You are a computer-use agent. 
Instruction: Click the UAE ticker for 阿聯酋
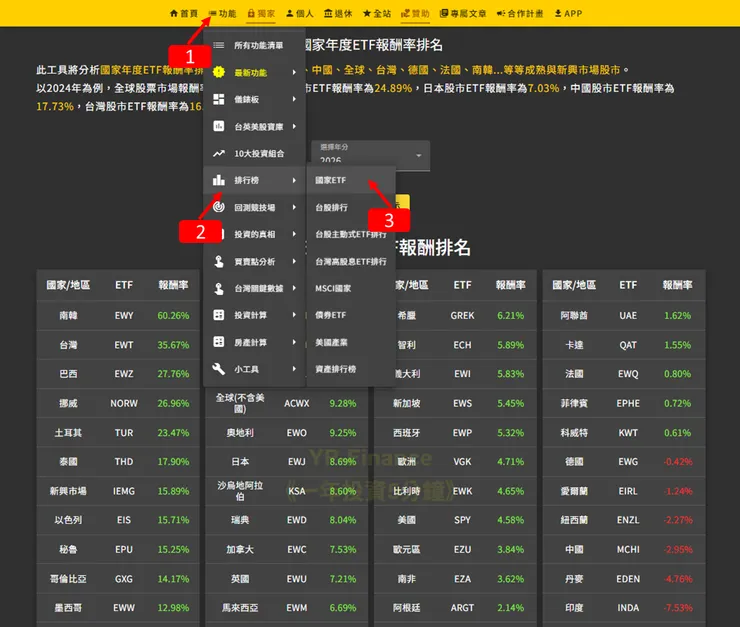[x=628, y=316]
